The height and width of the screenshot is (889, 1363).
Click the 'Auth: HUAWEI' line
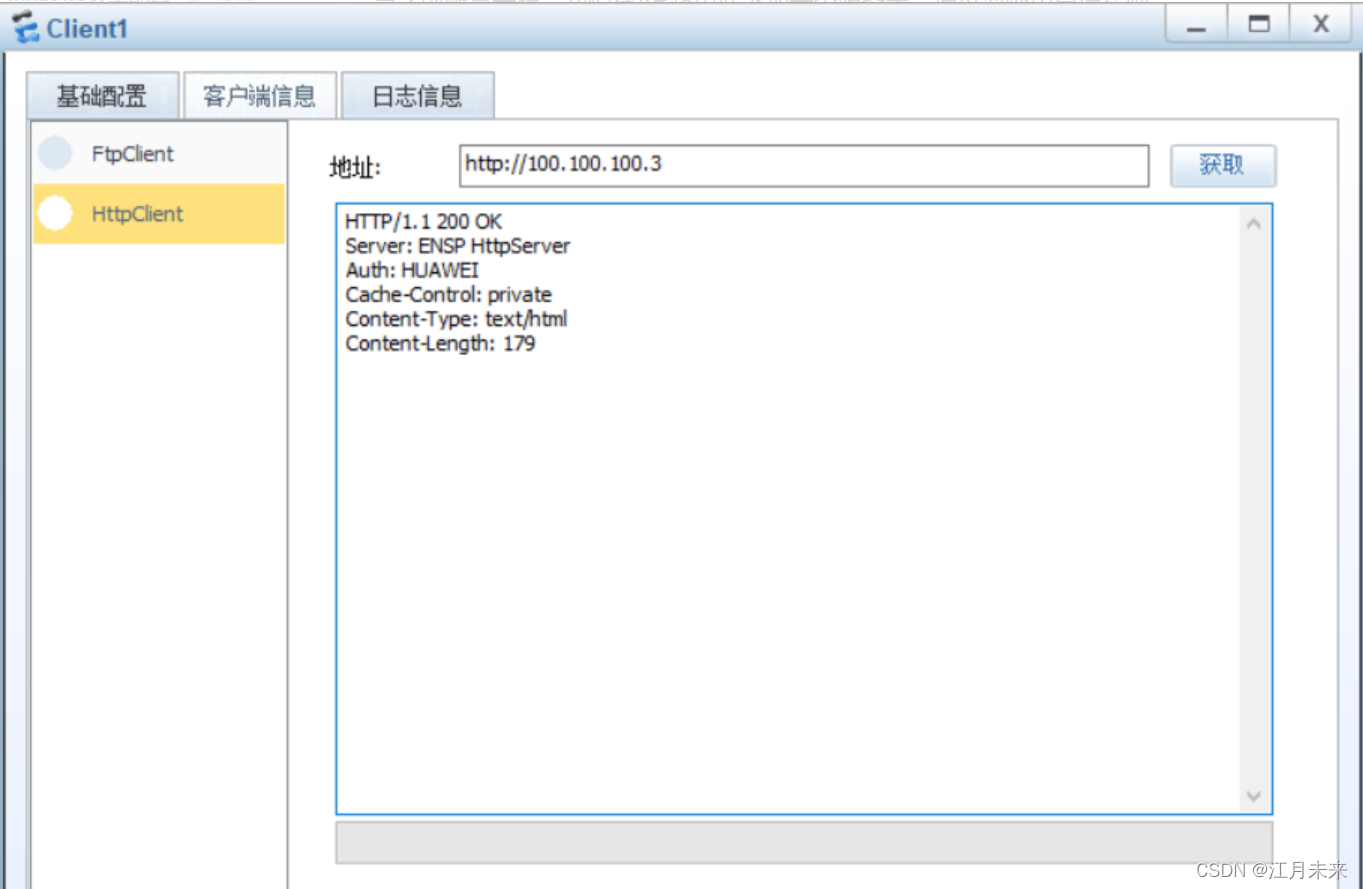[x=412, y=270]
